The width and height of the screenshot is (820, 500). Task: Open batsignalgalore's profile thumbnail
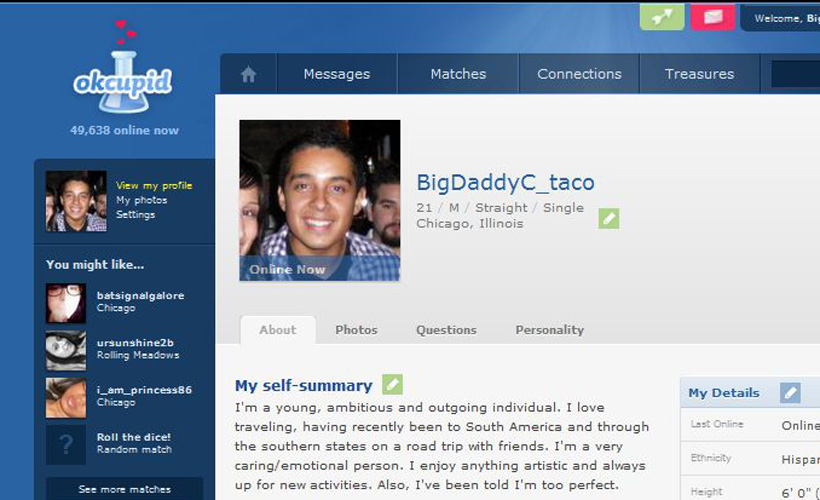click(66, 303)
